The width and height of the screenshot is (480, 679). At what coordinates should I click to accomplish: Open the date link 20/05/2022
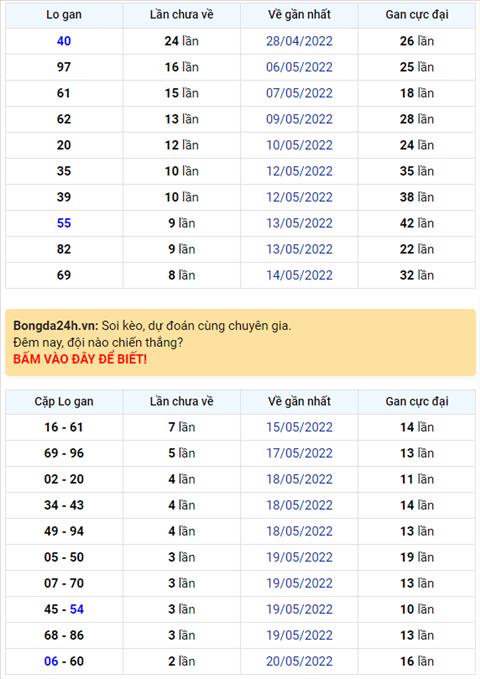tap(299, 661)
